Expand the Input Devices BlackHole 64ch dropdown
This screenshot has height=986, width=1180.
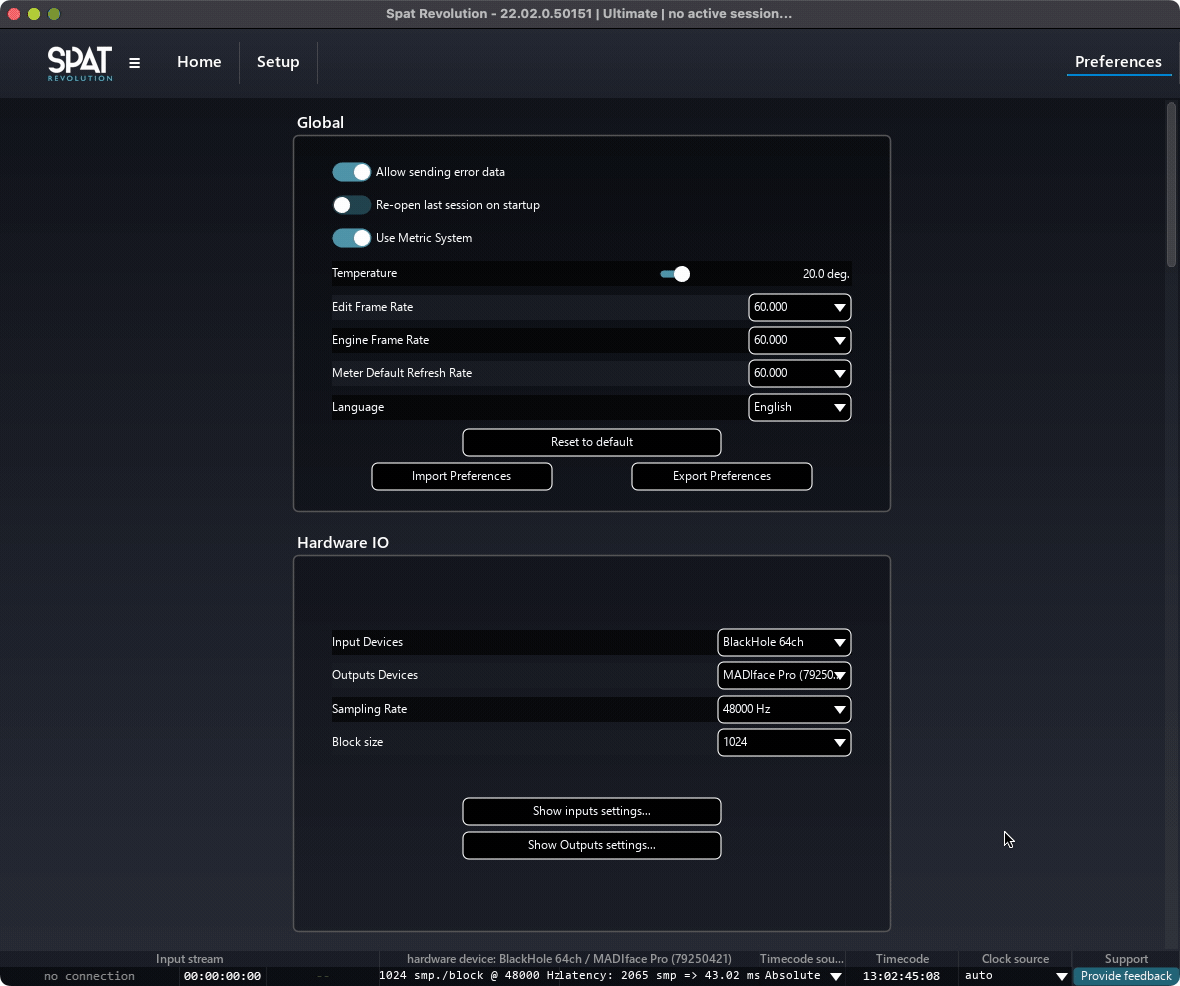pos(784,642)
